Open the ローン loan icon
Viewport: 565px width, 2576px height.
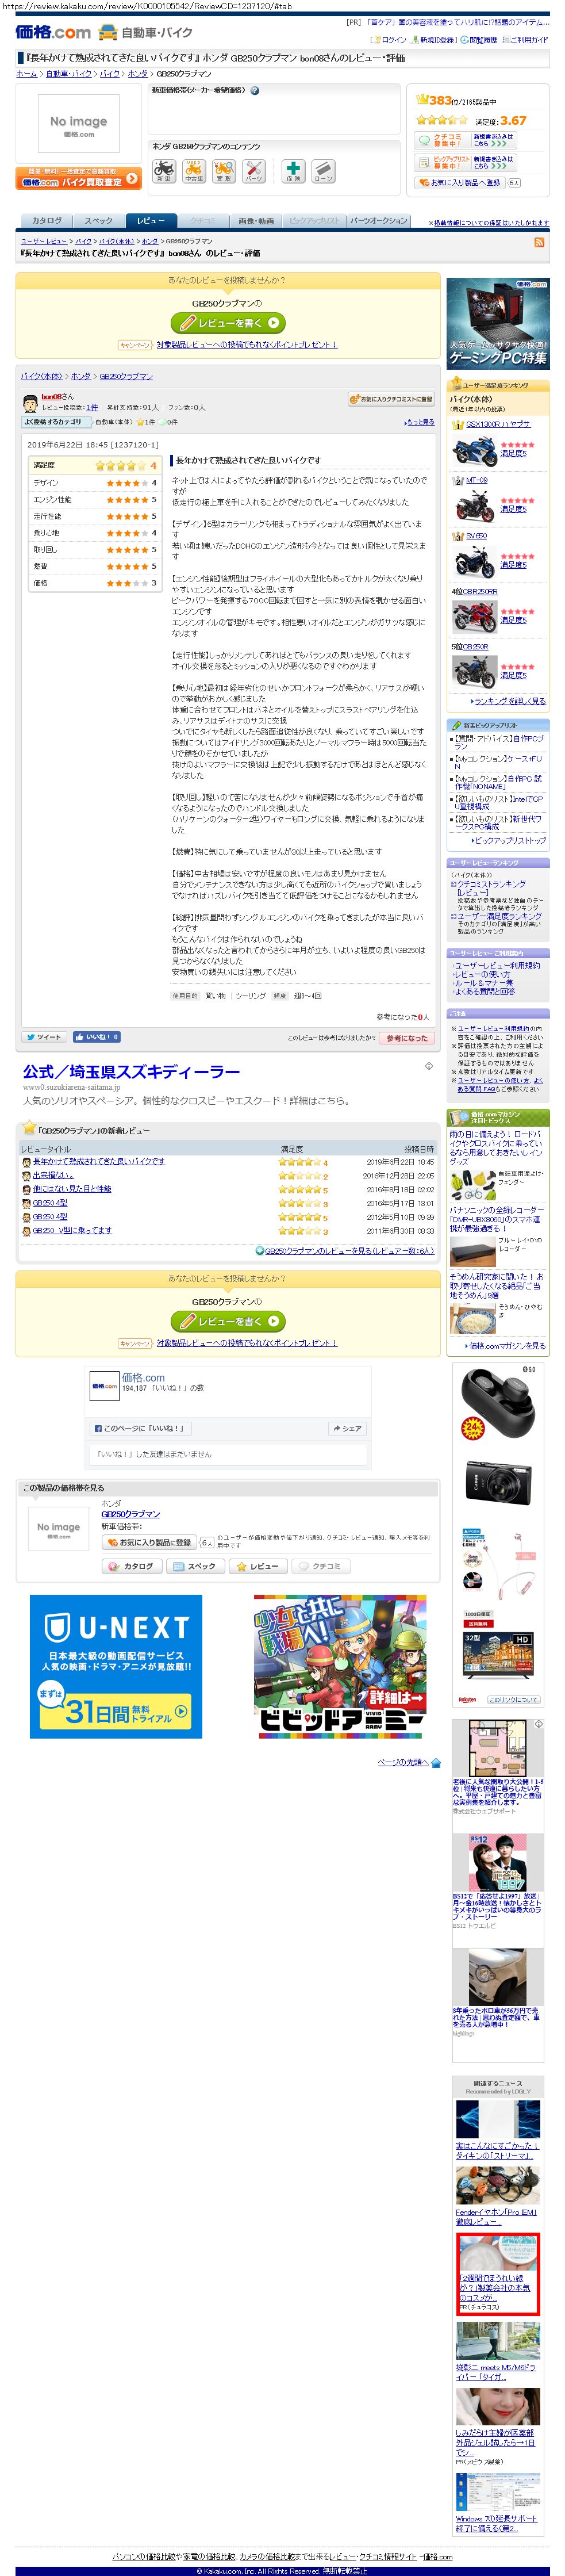[x=323, y=171]
